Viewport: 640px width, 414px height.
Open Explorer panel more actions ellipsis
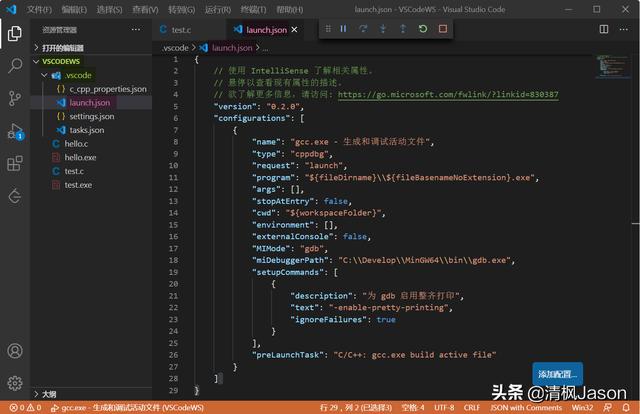pyautogui.click(x=136, y=29)
